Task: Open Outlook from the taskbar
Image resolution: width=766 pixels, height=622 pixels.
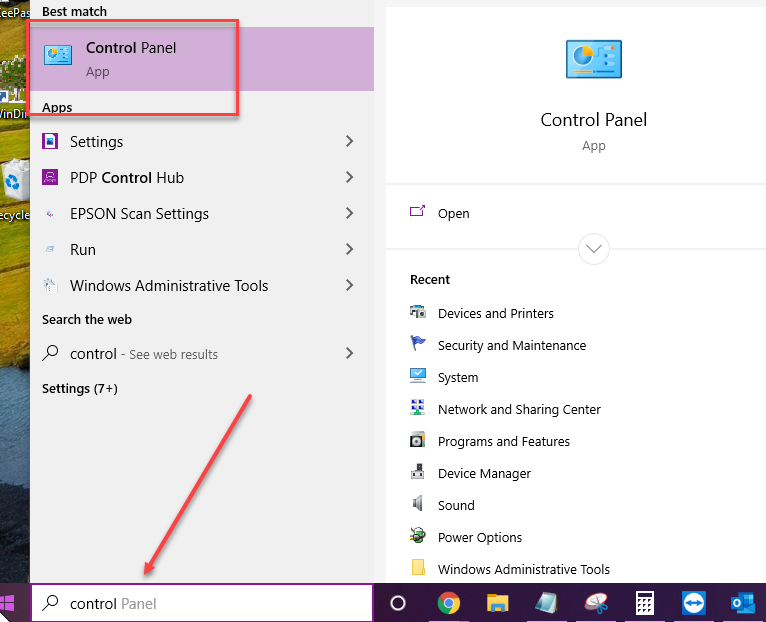Action: [743, 603]
